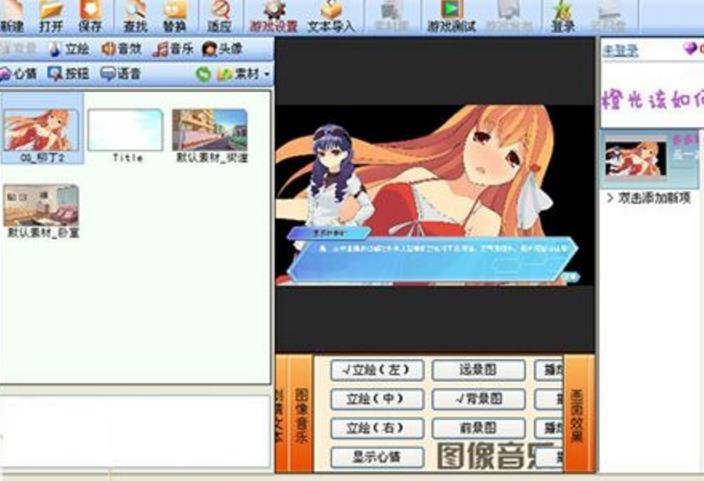
Task: Switch to 按钮 button resources
Action: [69, 74]
